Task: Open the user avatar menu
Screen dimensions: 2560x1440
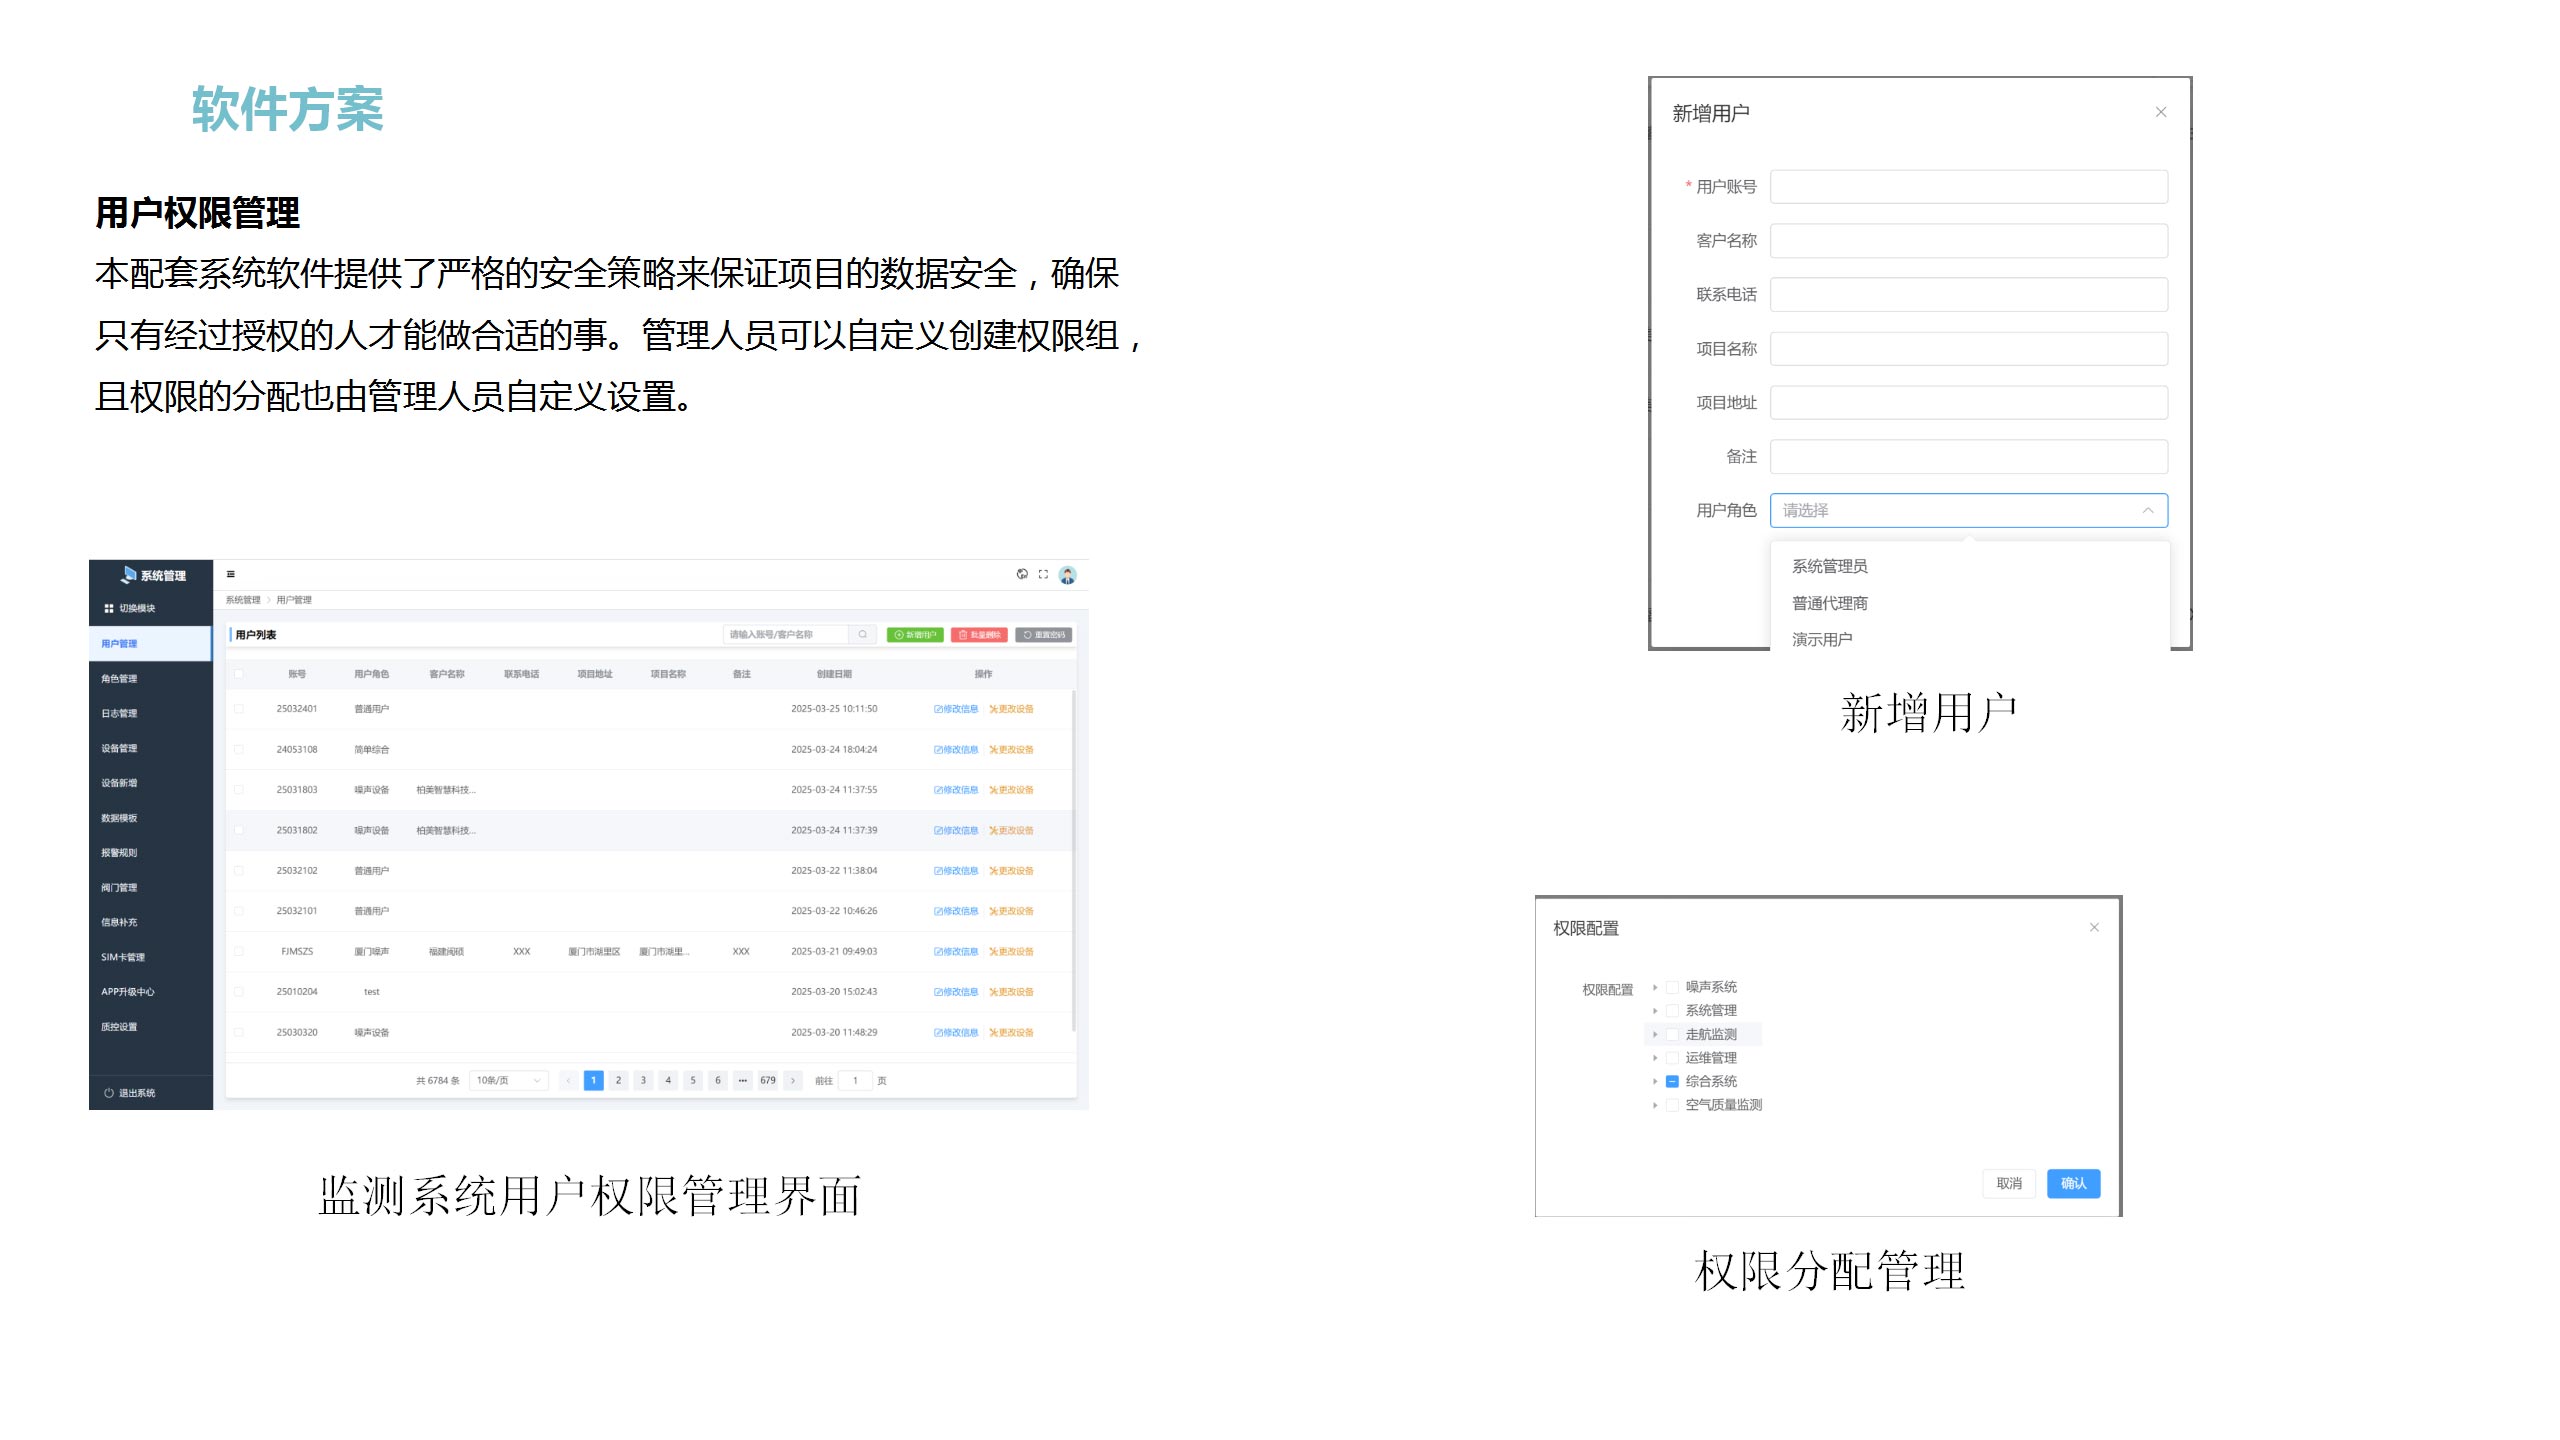Action: point(1067,575)
